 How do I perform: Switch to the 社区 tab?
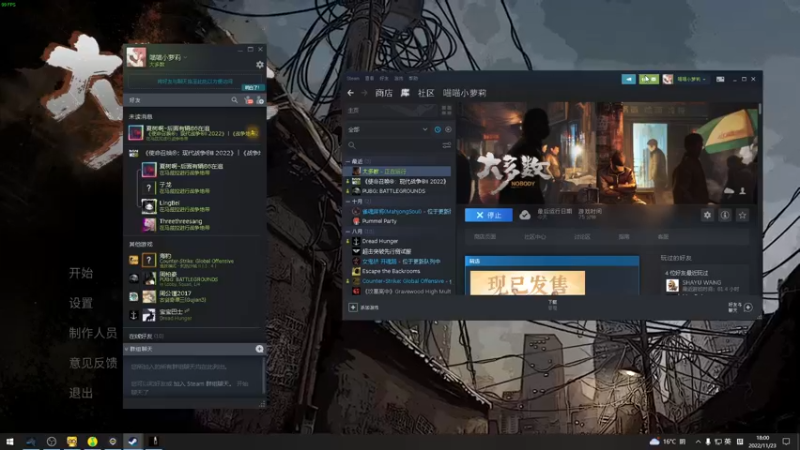(426, 93)
